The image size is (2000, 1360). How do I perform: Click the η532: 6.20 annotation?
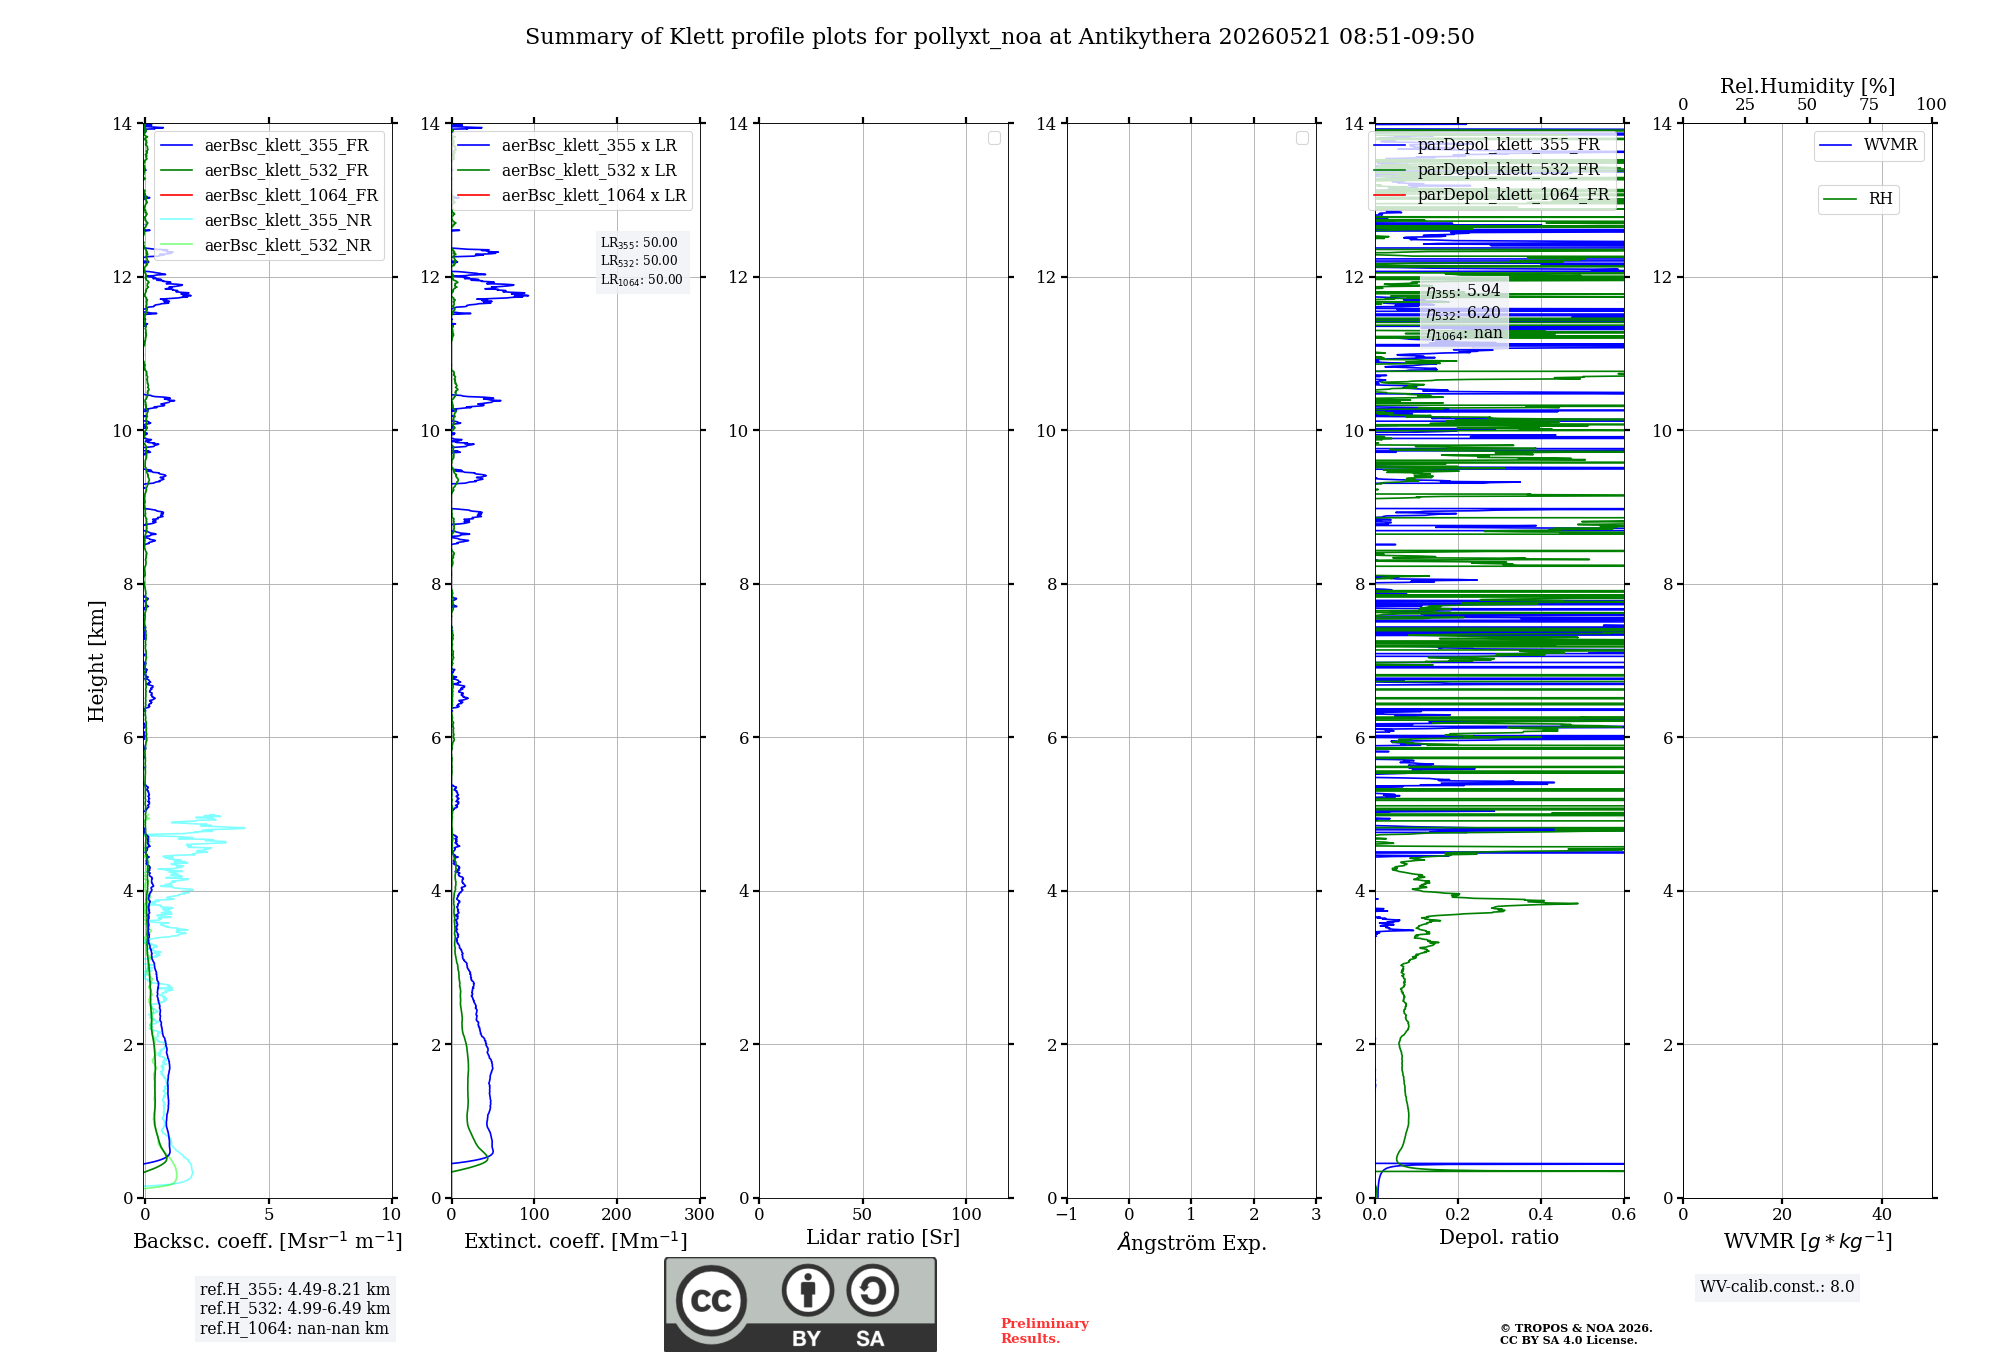tap(1463, 313)
